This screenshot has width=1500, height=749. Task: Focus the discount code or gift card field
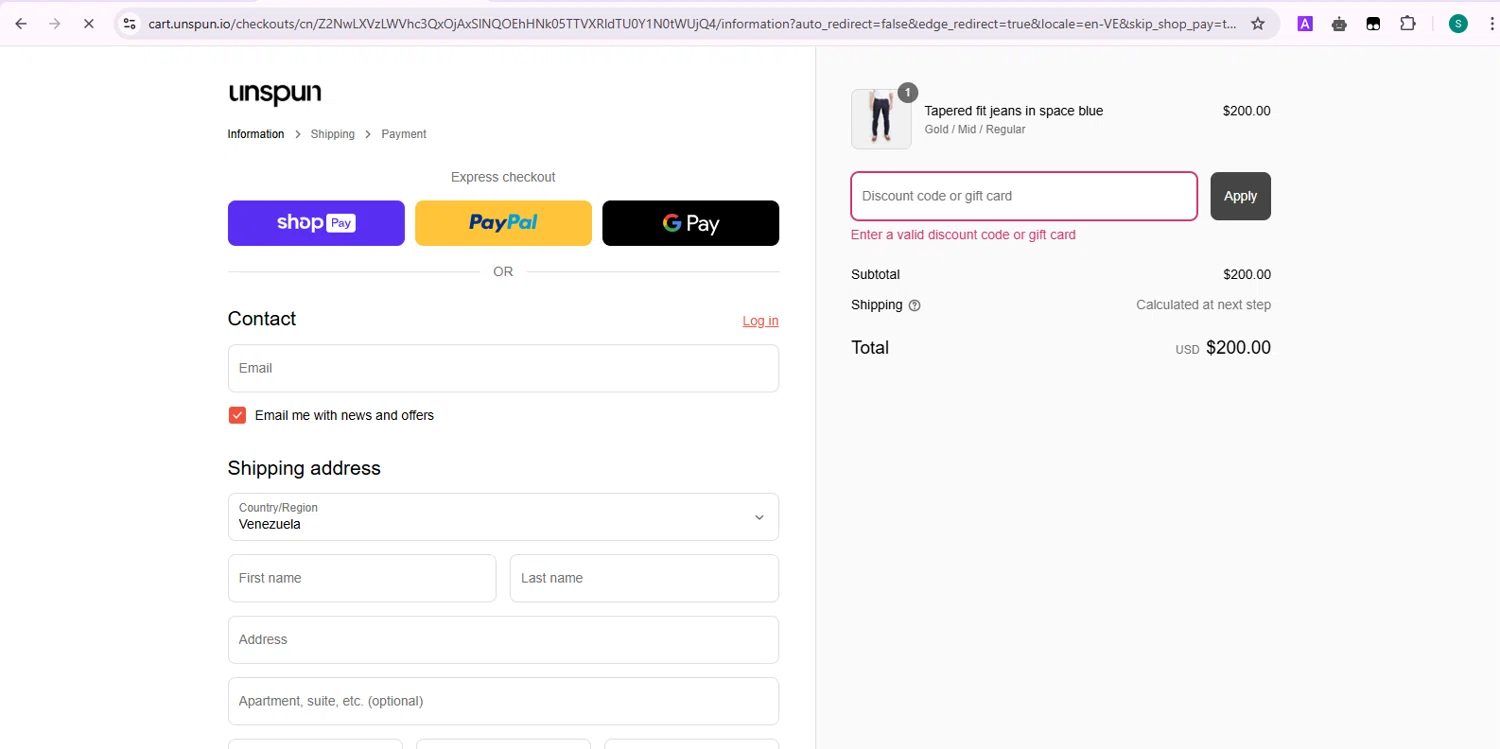[1024, 196]
